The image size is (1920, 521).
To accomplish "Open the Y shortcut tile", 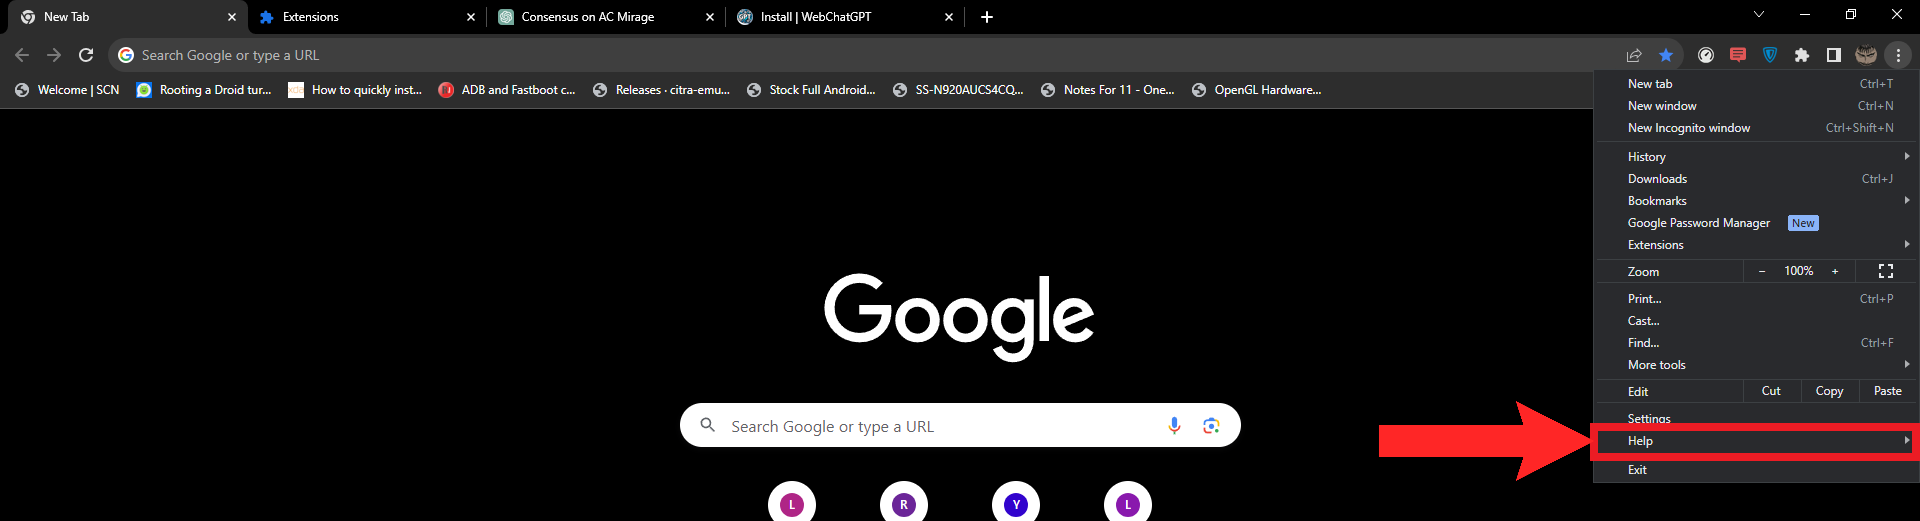I will 1016,504.
